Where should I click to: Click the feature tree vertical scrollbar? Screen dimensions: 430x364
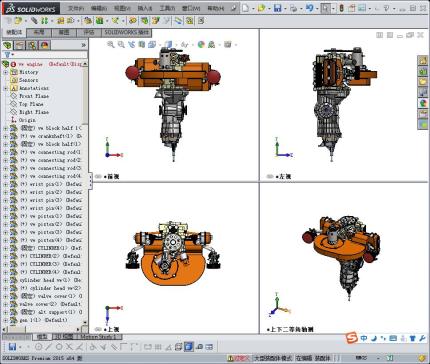pos(85,193)
